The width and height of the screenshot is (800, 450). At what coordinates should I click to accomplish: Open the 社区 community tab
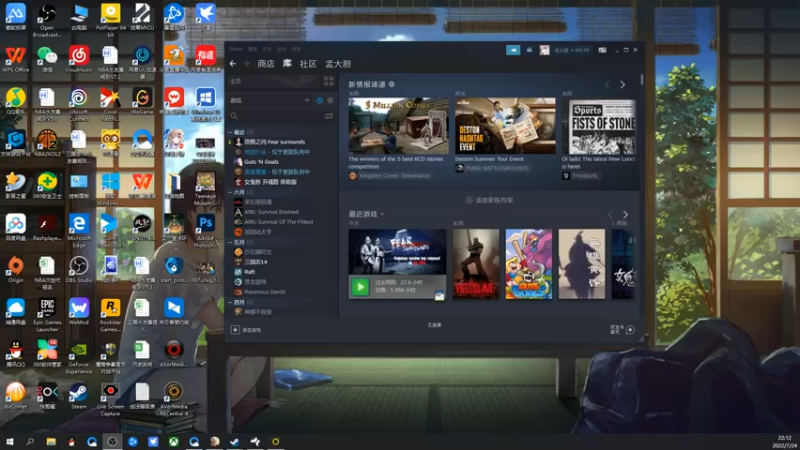(308, 64)
